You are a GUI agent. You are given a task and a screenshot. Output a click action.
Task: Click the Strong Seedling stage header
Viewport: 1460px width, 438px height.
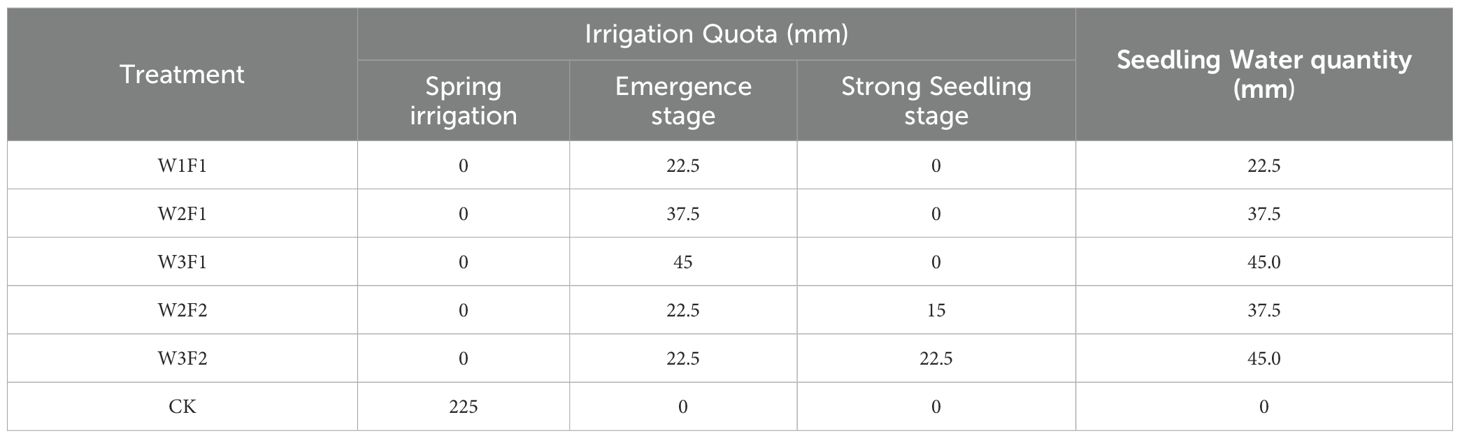(x=935, y=100)
